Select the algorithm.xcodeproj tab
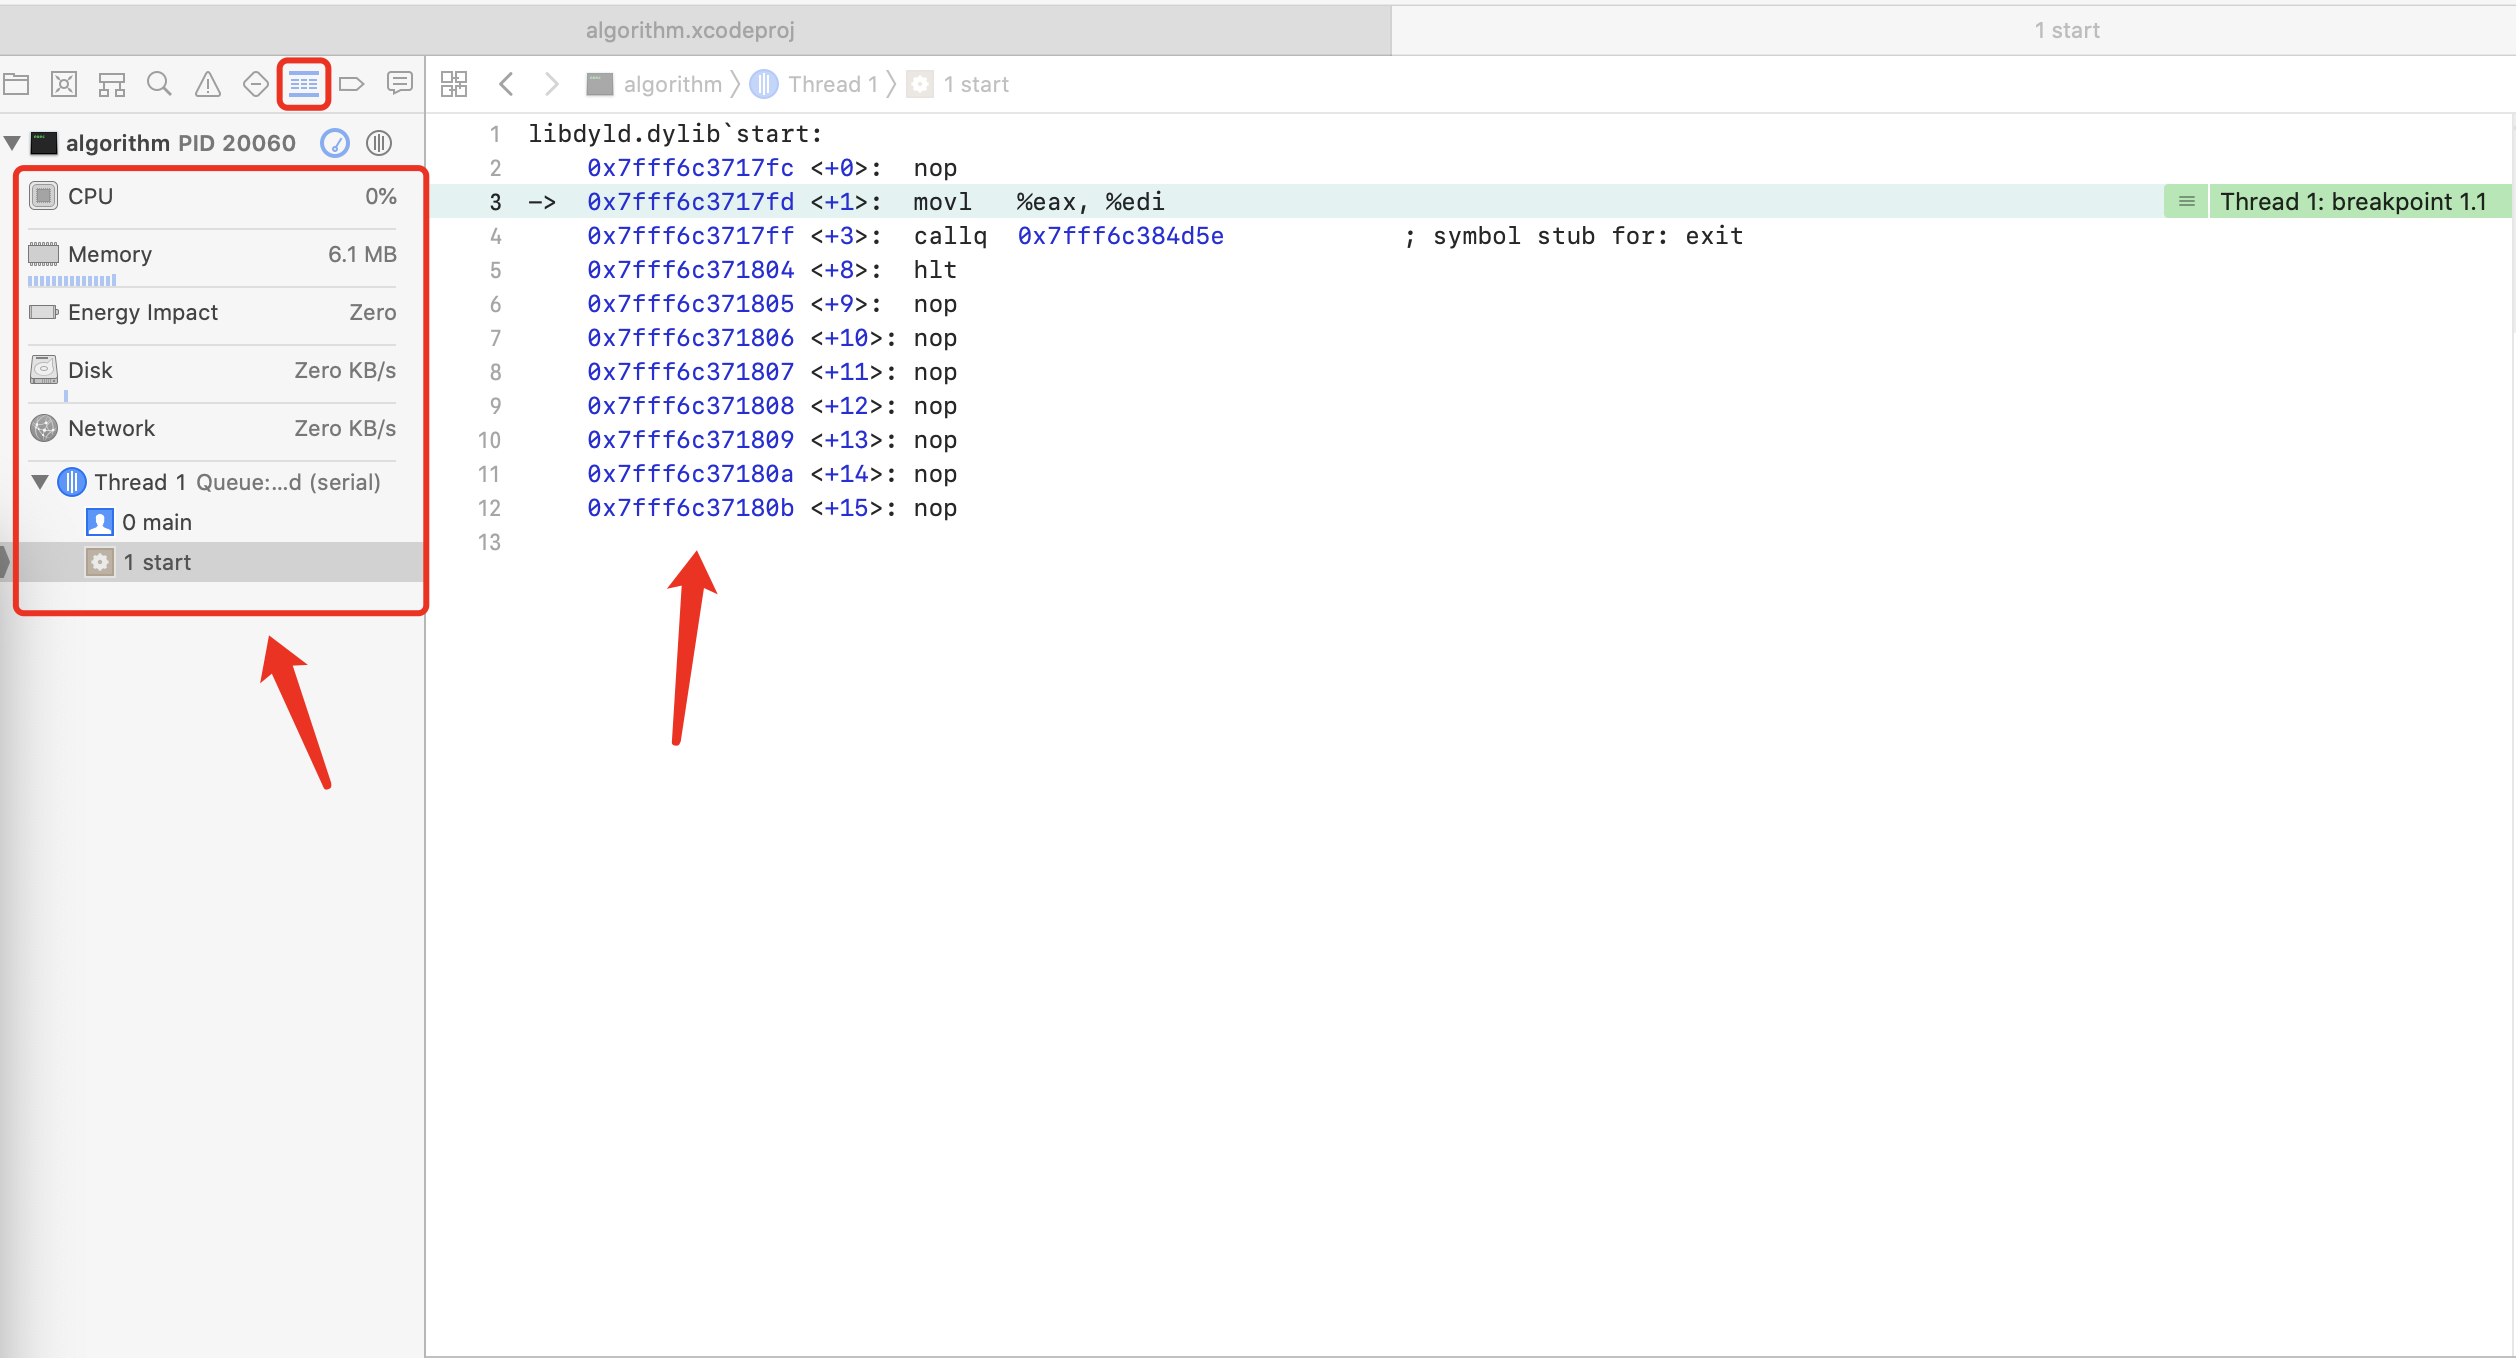 point(690,30)
